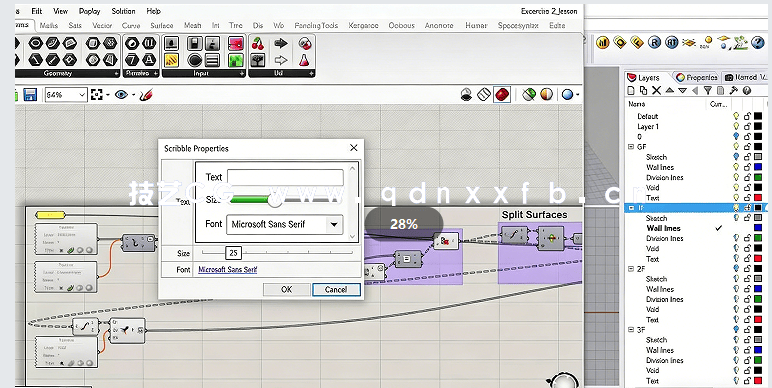Screen dimensions: 772x388
Task: Toggle lock icon on GF layer
Action: (x=747, y=147)
